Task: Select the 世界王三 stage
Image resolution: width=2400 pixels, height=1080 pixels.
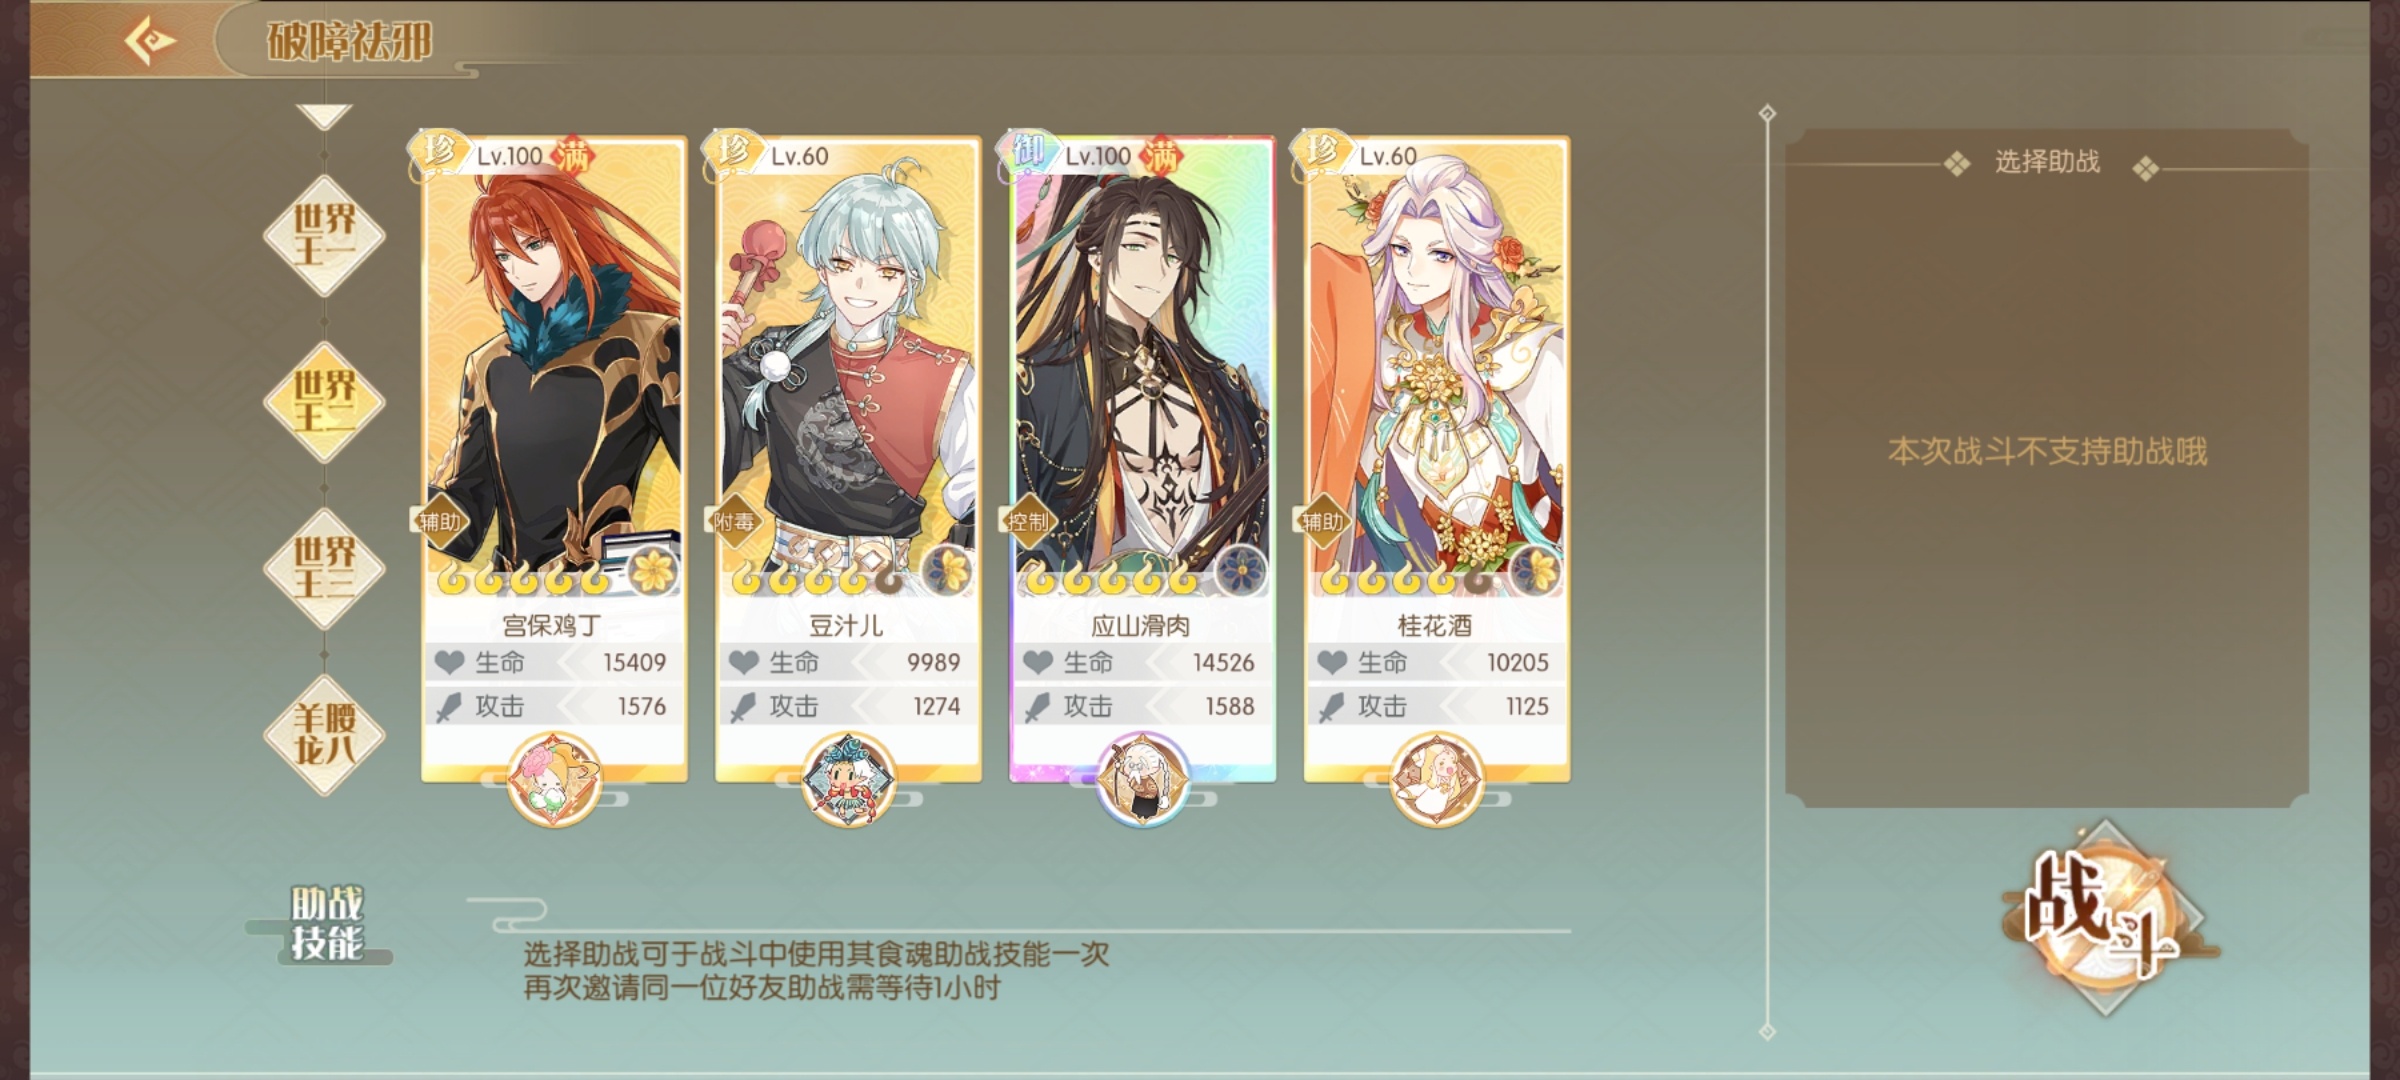Action: tap(324, 568)
